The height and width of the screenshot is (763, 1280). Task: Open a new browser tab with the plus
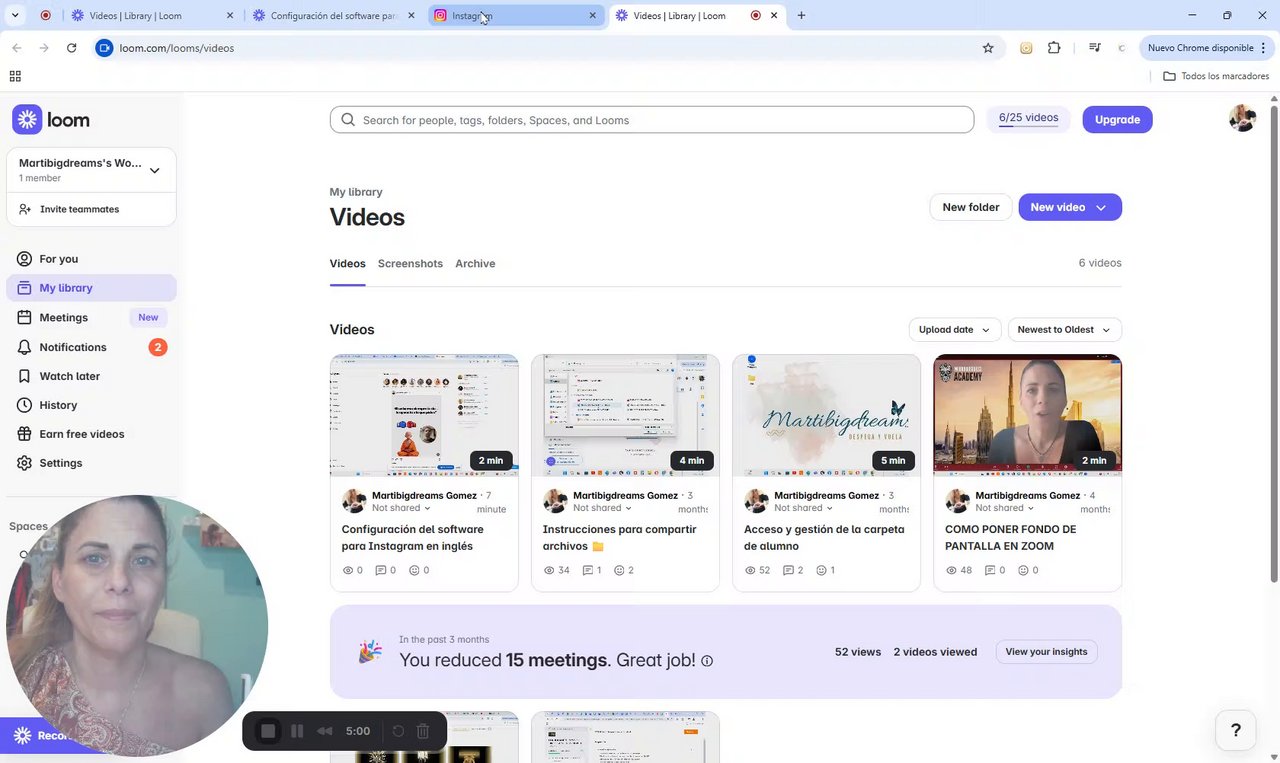[x=801, y=16]
